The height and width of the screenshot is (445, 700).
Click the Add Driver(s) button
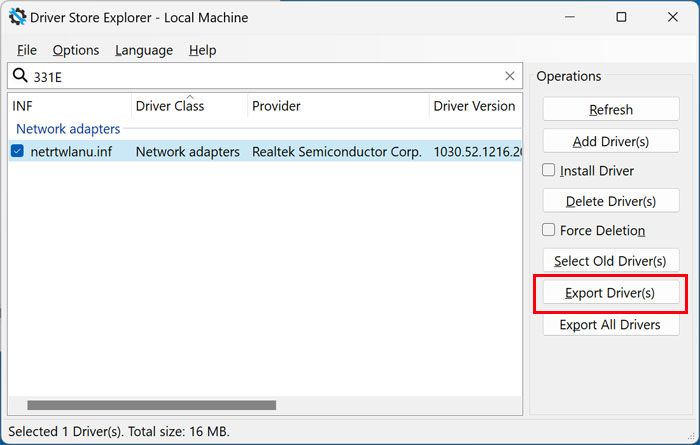click(x=611, y=141)
